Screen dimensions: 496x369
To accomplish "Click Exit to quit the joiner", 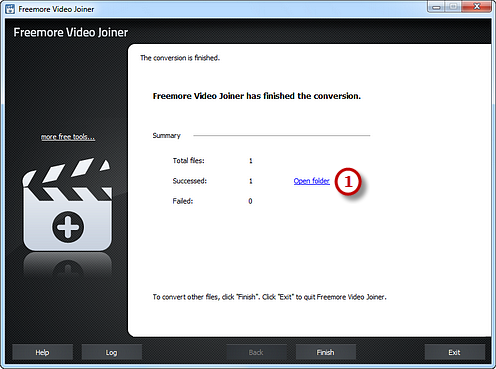I will [454, 352].
